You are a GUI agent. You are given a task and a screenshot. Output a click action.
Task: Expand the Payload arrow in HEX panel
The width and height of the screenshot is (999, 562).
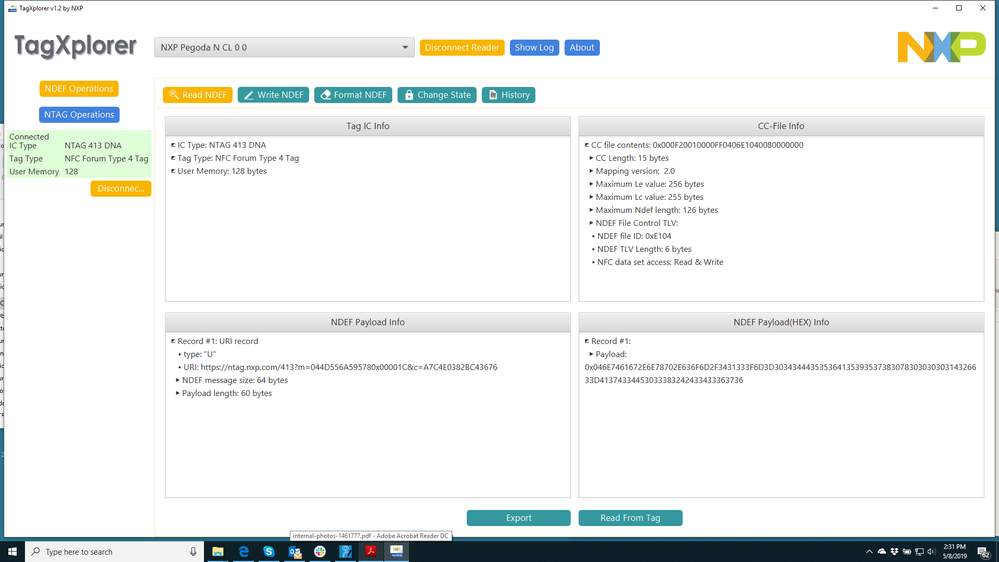[x=591, y=354]
